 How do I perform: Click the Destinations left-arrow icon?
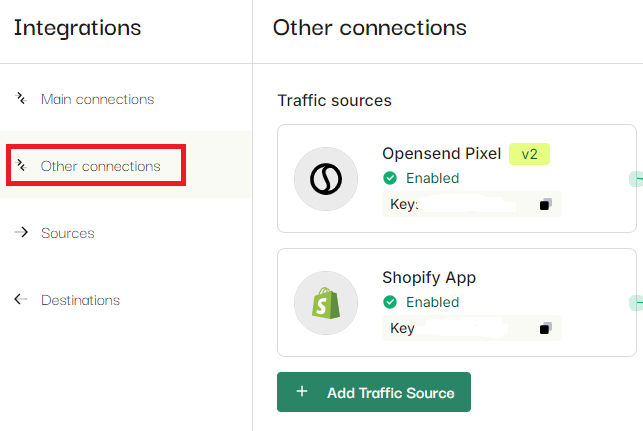coord(21,299)
